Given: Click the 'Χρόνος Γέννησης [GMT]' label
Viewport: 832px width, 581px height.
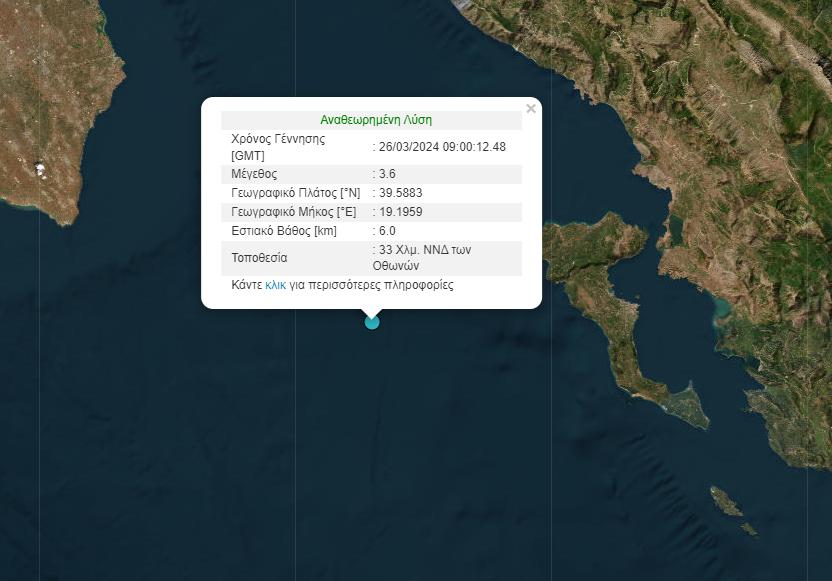Looking at the screenshot, I should (278, 146).
